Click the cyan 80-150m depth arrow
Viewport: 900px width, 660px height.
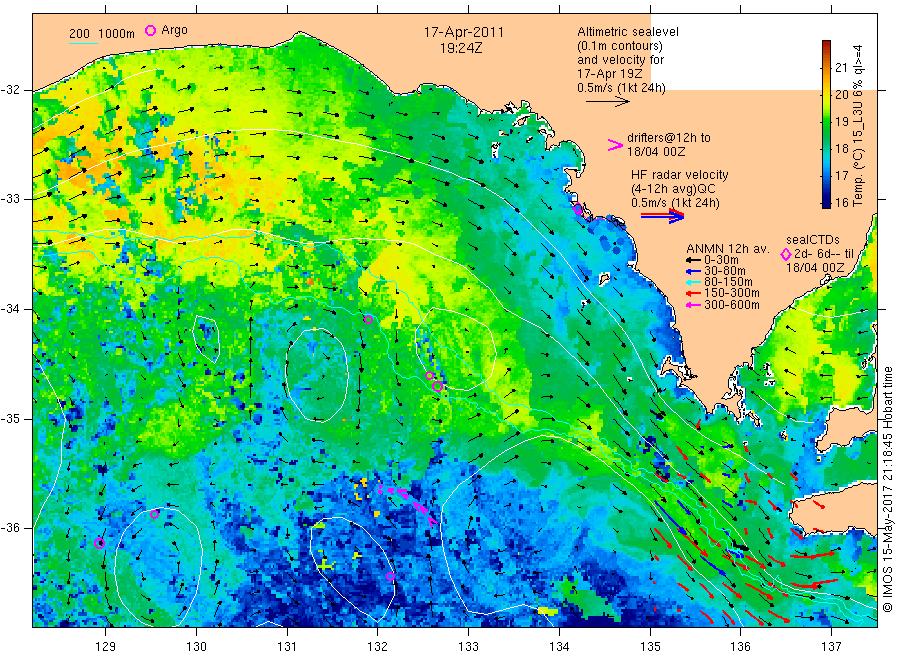point(693,282)
